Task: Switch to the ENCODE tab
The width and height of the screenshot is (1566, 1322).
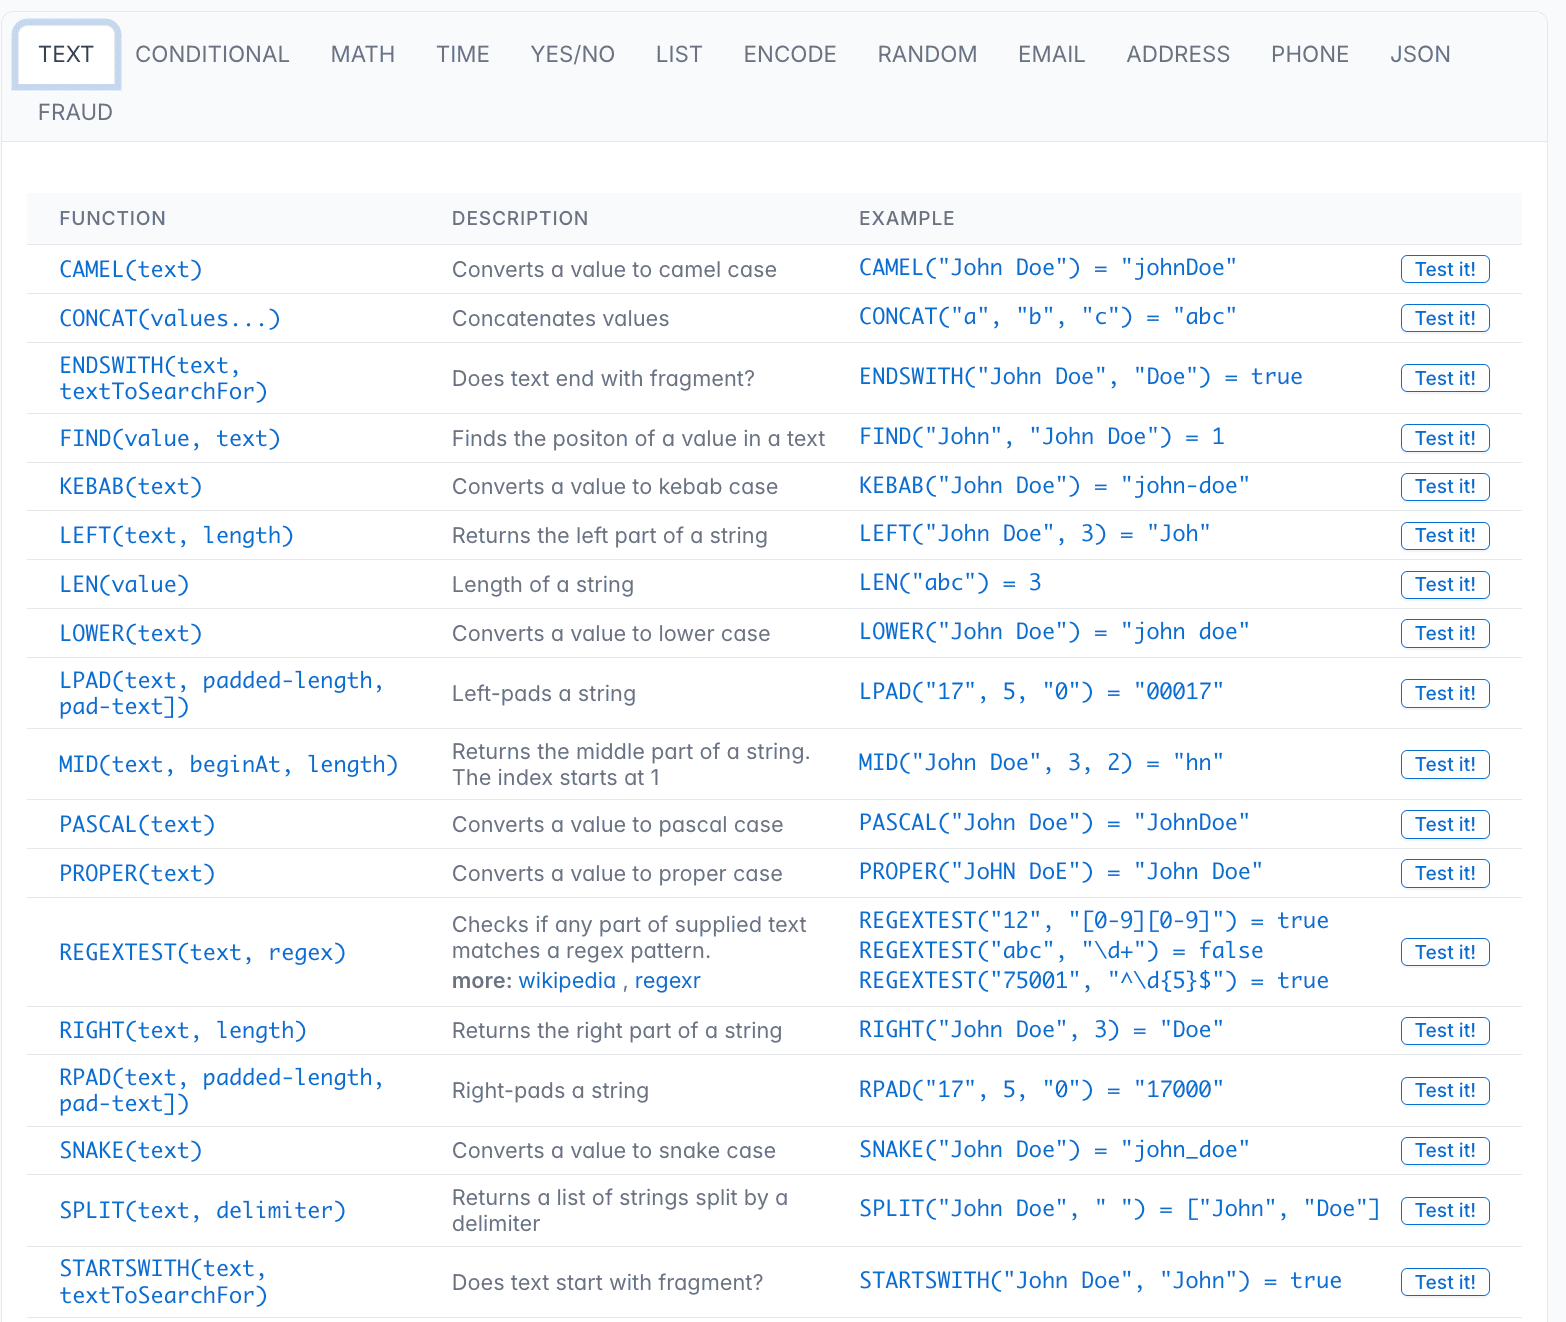Action: [790, 54]
